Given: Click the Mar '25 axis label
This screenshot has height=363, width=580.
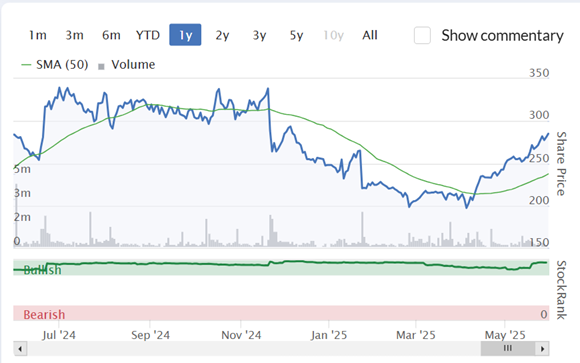Looking at the screenshot, I should [x=416, y=335].
